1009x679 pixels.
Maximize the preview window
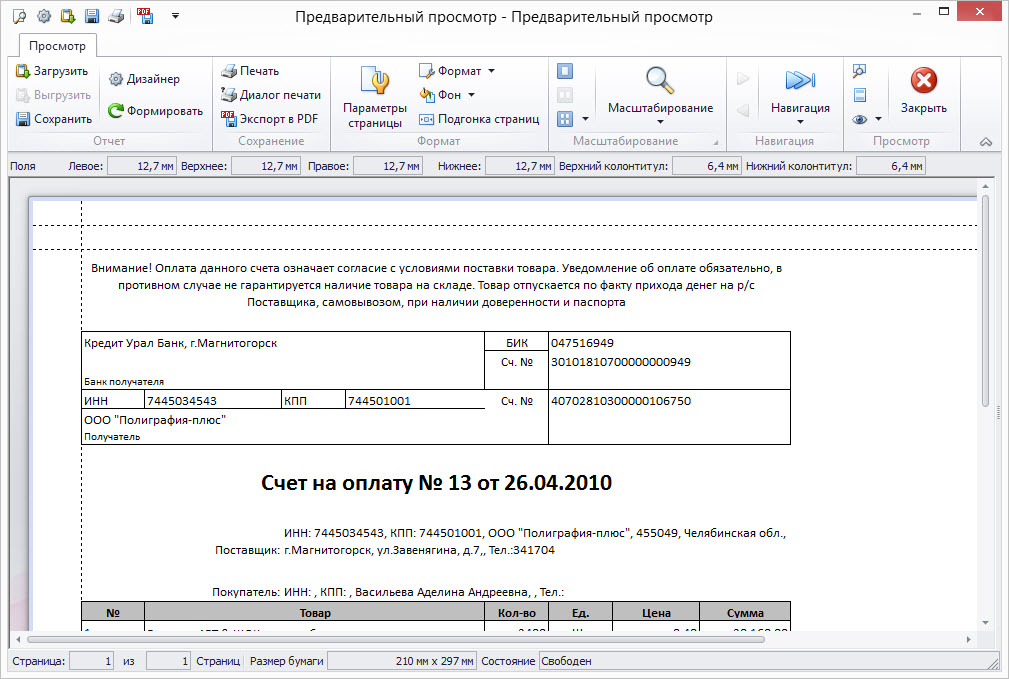(944, 12)
